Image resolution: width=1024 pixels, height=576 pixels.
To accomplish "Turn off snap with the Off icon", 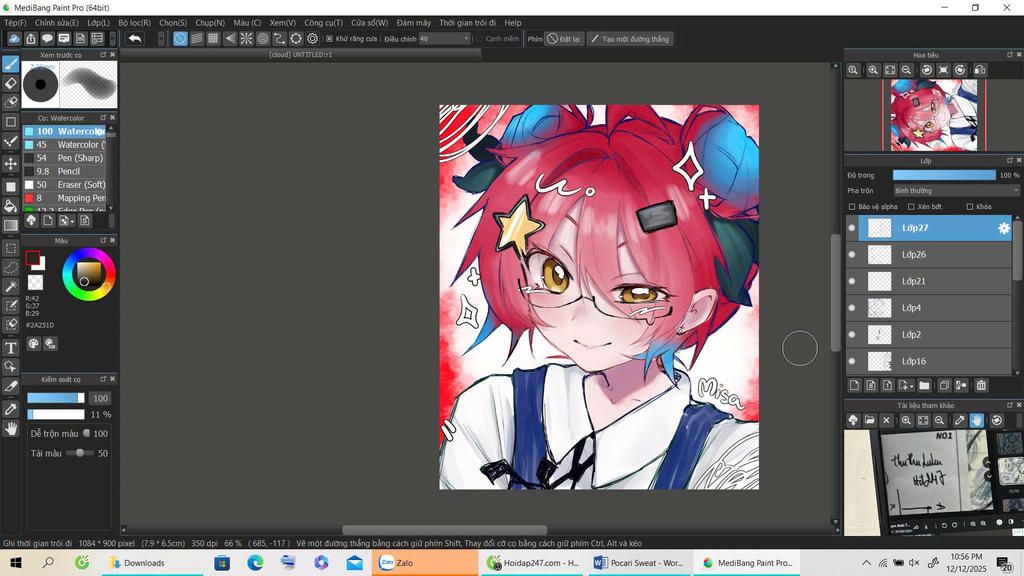I will 180,39.
